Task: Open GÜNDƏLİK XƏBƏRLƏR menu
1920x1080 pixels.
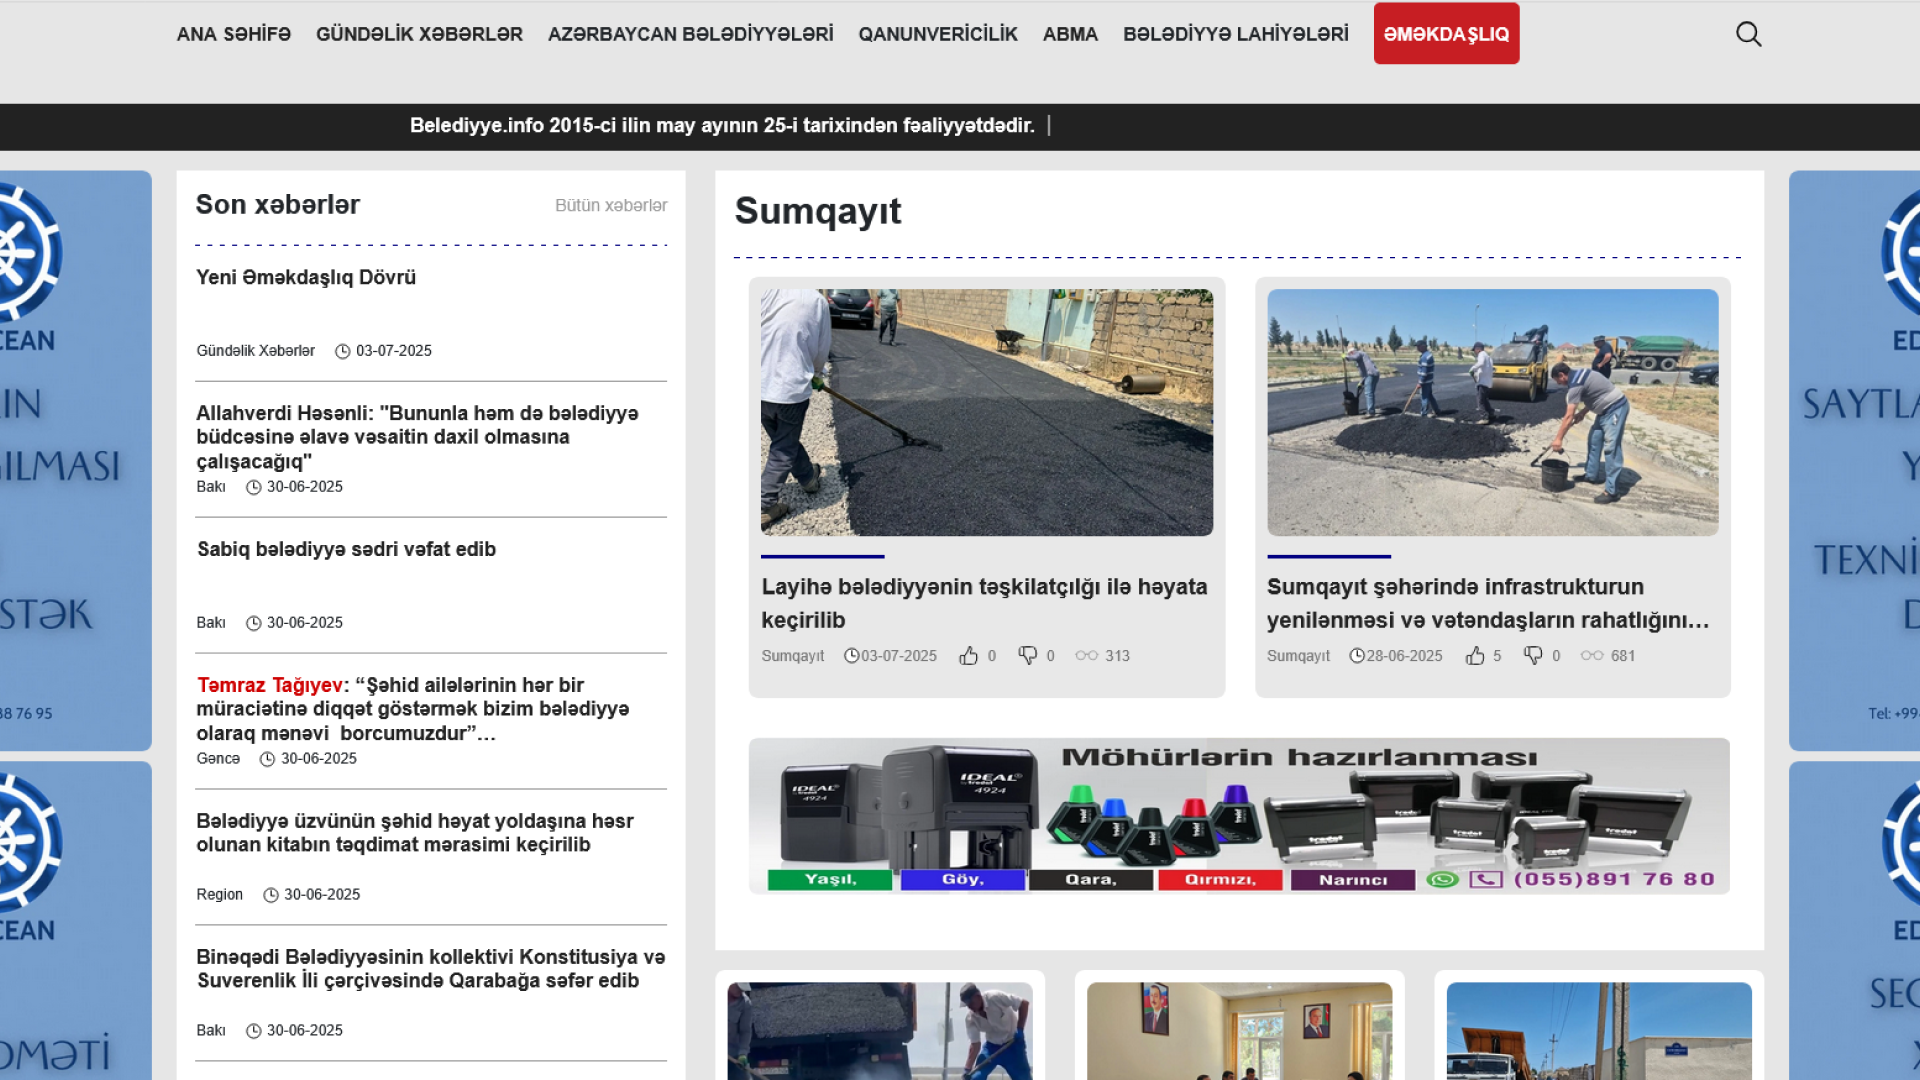Action: coord(419,34)
